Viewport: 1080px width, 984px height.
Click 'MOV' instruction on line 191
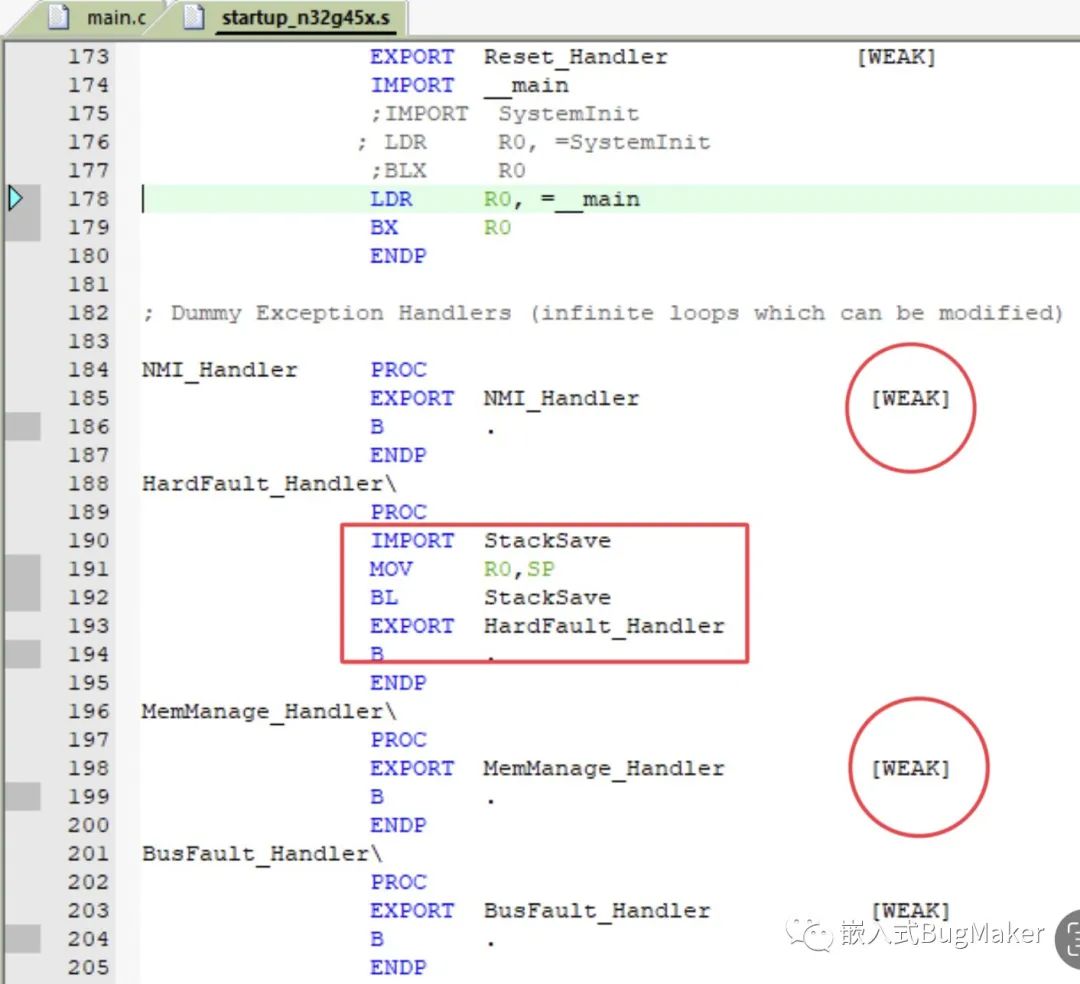pyautogui.click(x=391, y=569)
